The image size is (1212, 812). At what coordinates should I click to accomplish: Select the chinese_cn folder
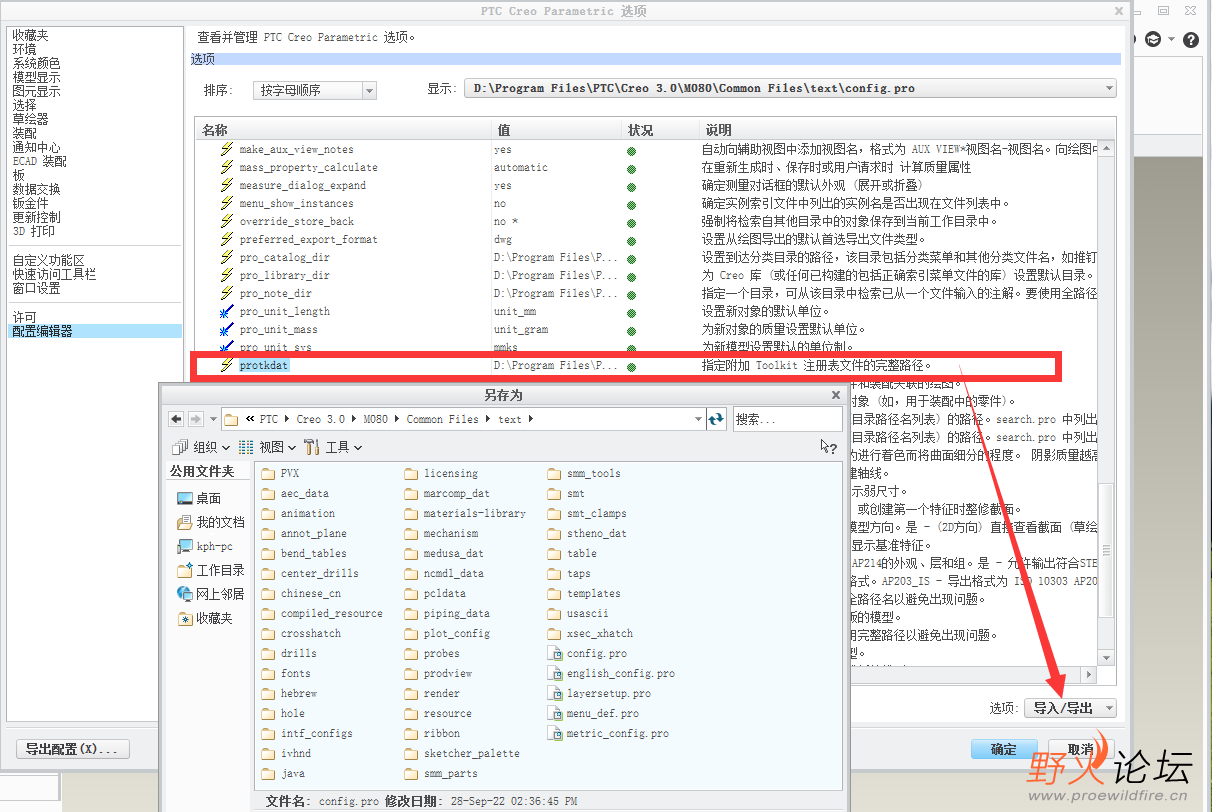(301, 593)
